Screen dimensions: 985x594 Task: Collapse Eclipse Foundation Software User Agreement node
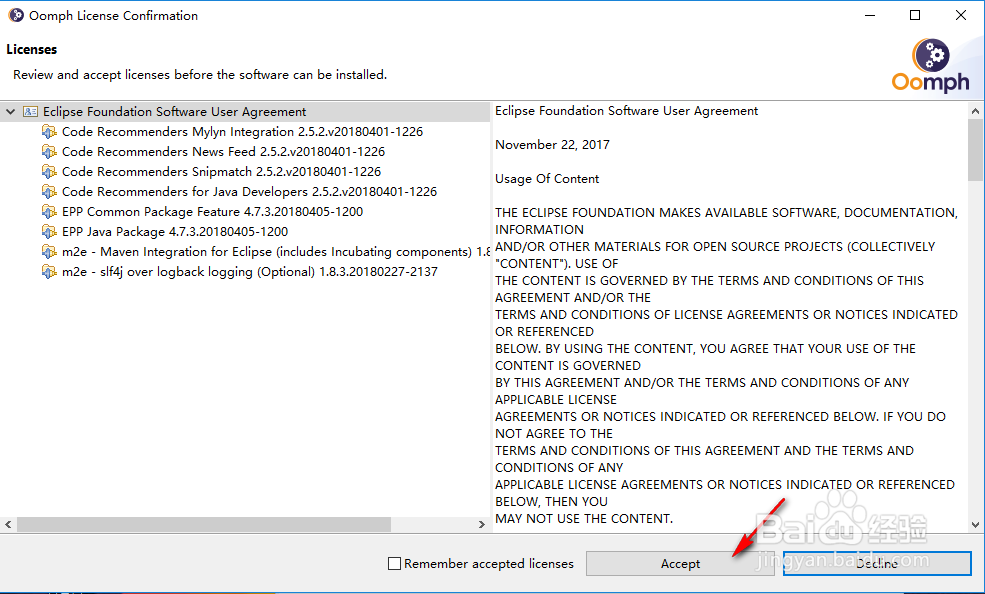pos(11,112)
